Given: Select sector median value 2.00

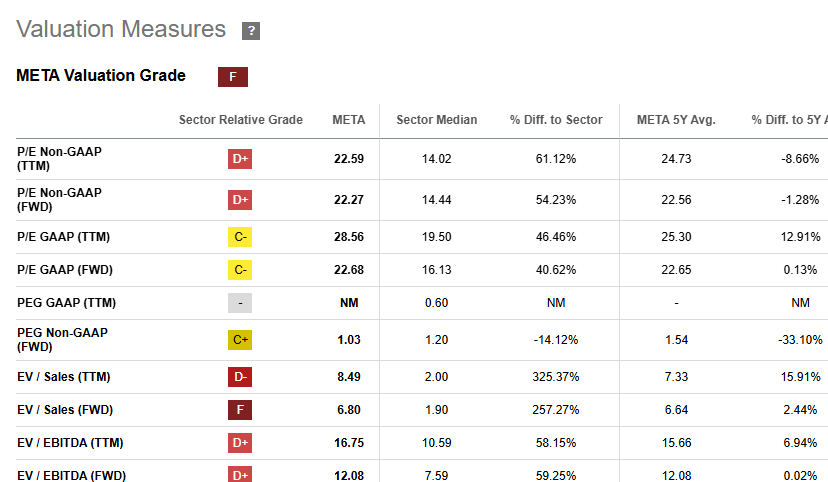Looking at the screenshot, I should tap(437, 377).
